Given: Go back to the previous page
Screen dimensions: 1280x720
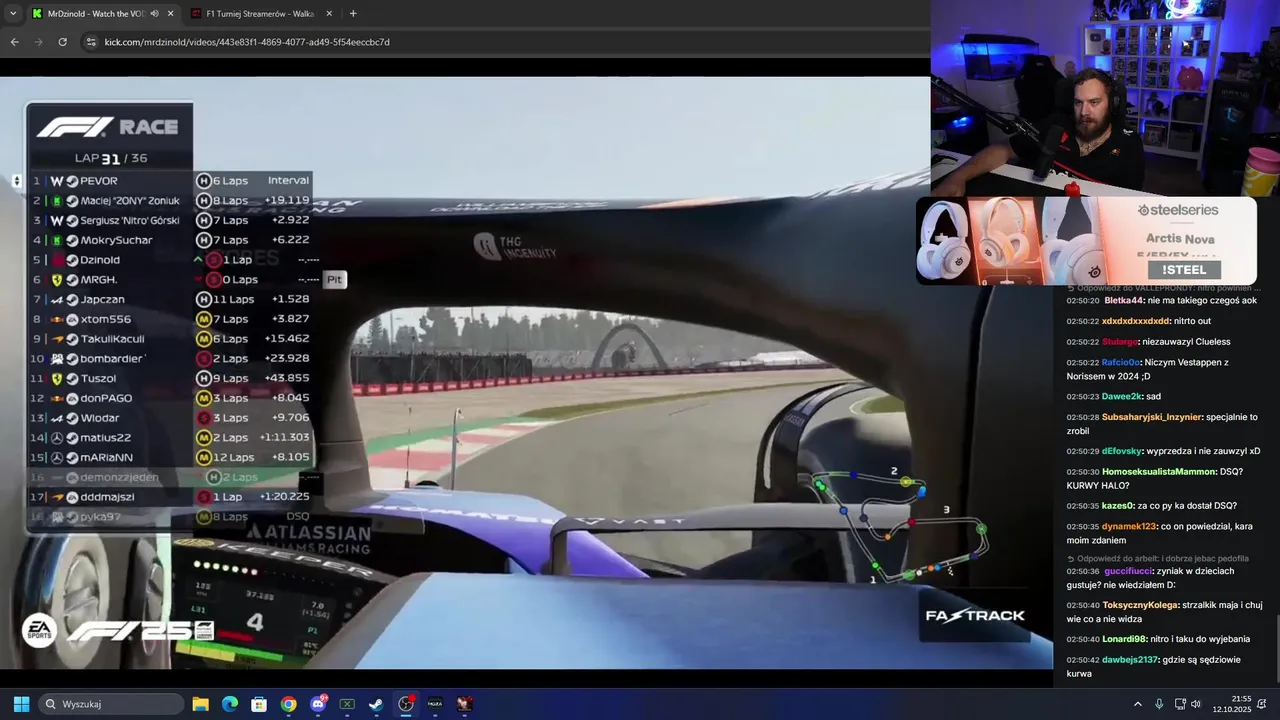Looking at the screenshot, I should [x=14, y=42].
